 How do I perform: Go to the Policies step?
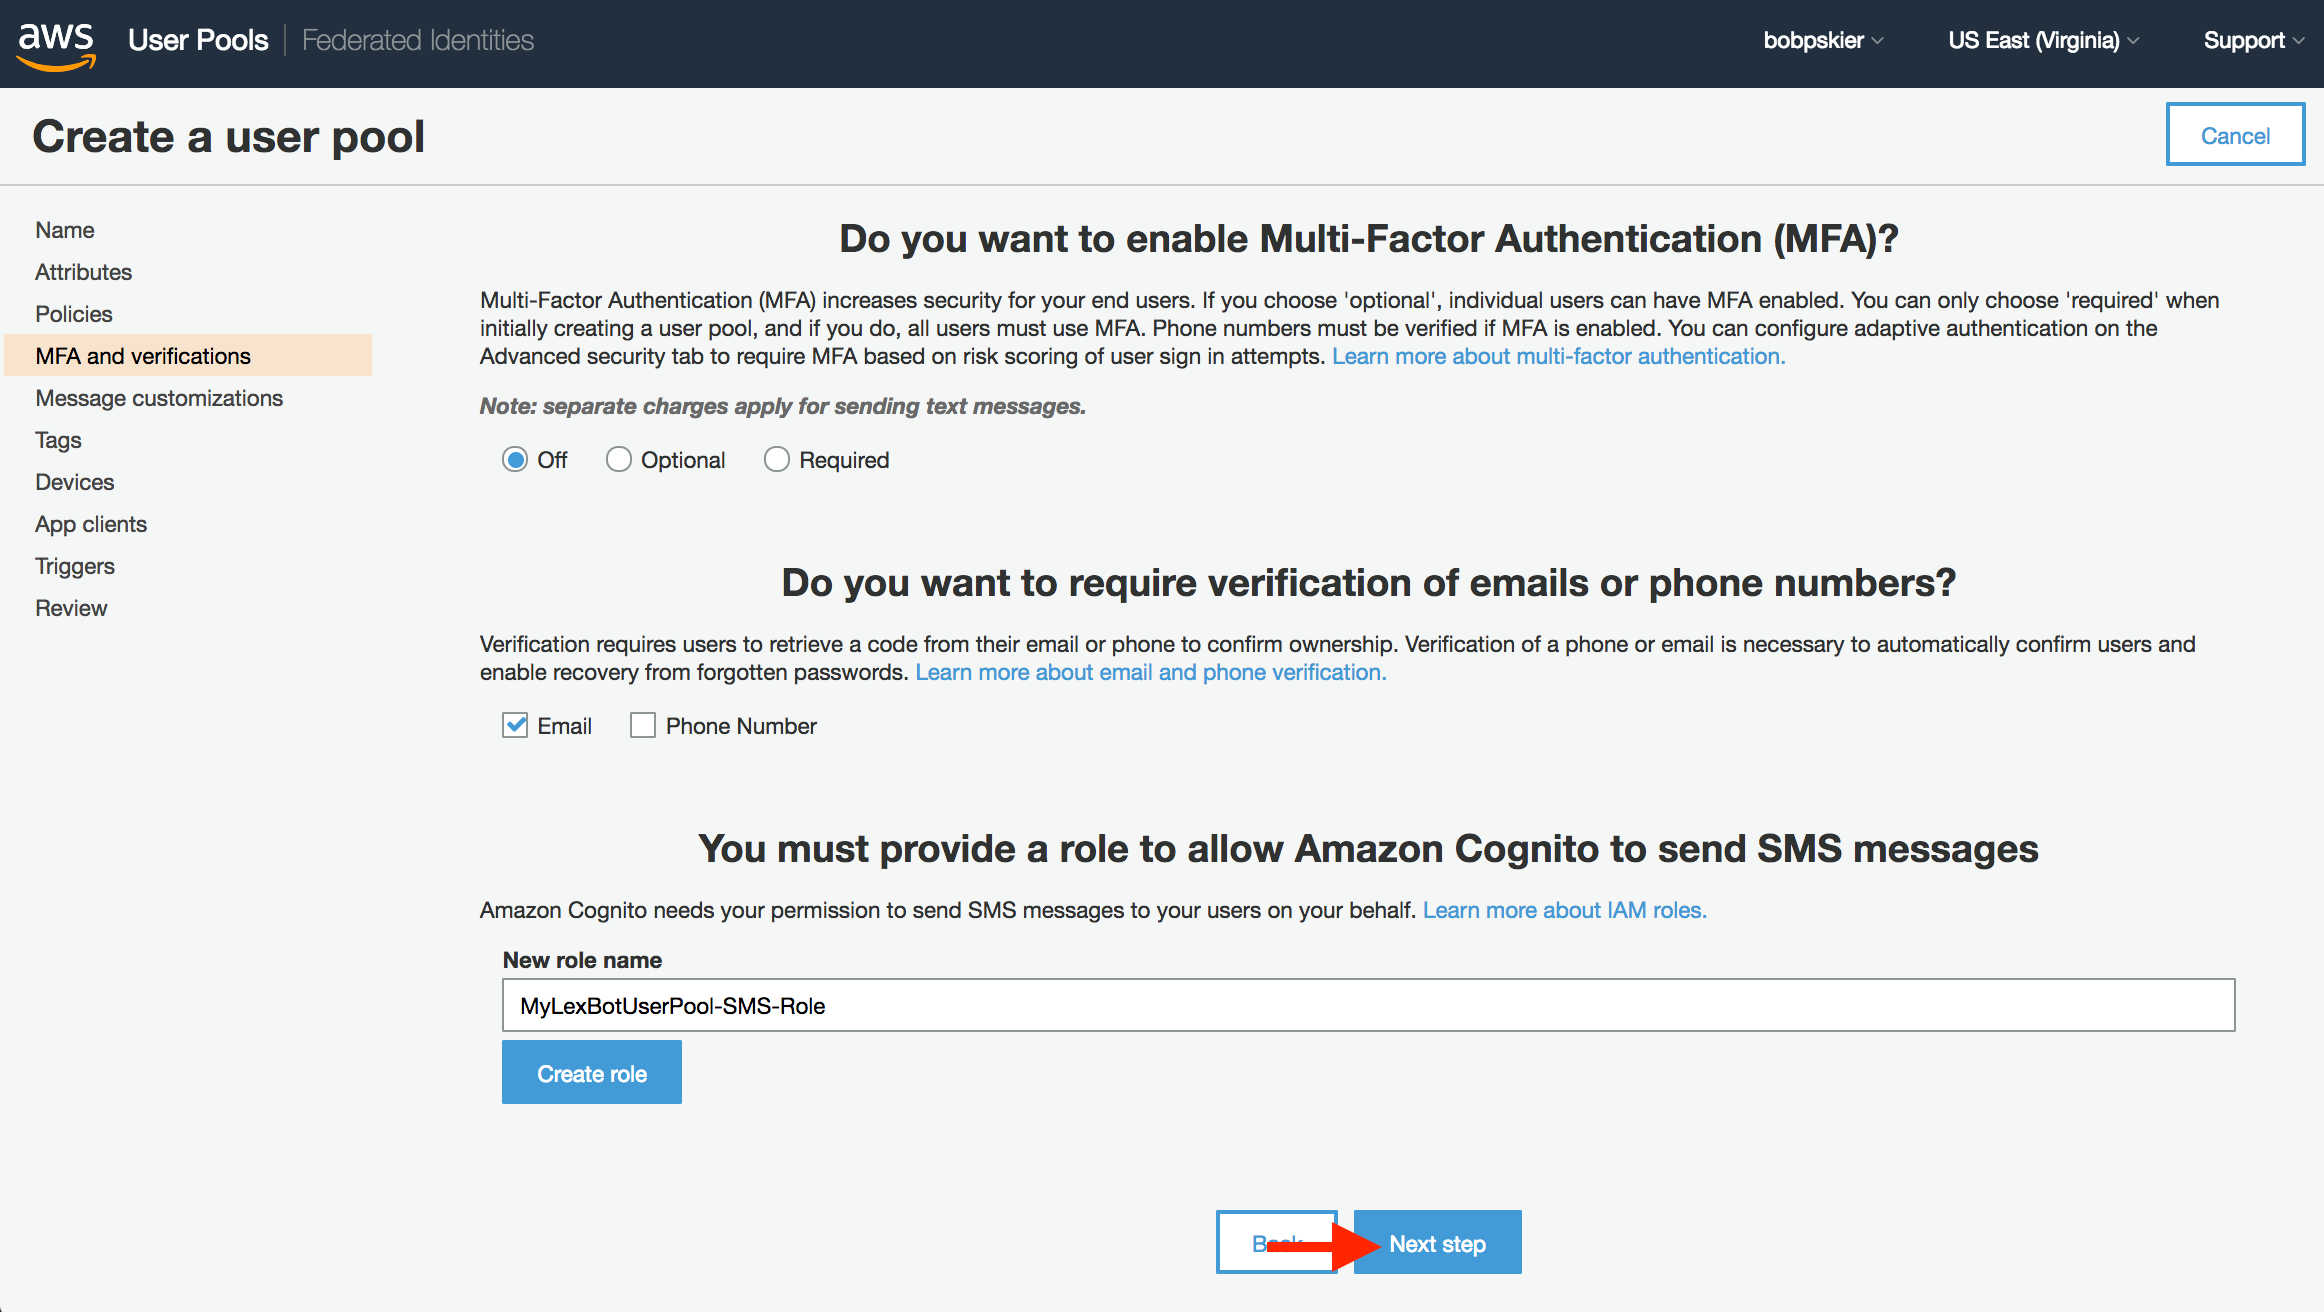tap(74, 314)
